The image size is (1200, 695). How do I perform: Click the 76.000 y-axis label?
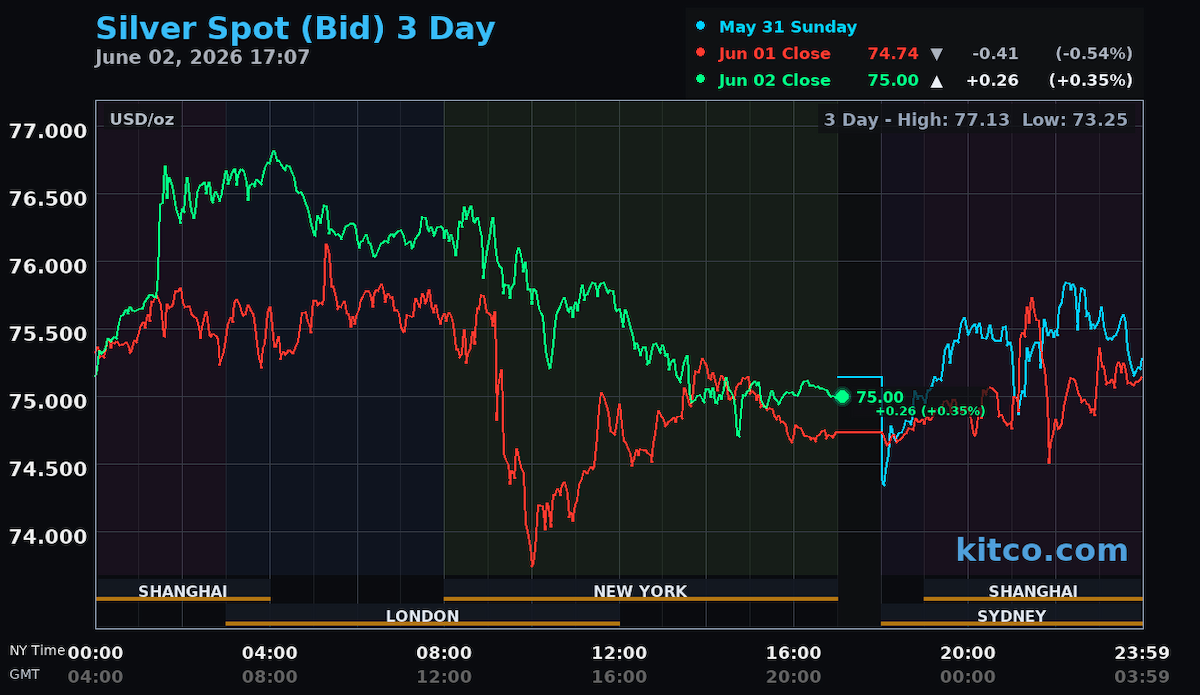point(48,265)
